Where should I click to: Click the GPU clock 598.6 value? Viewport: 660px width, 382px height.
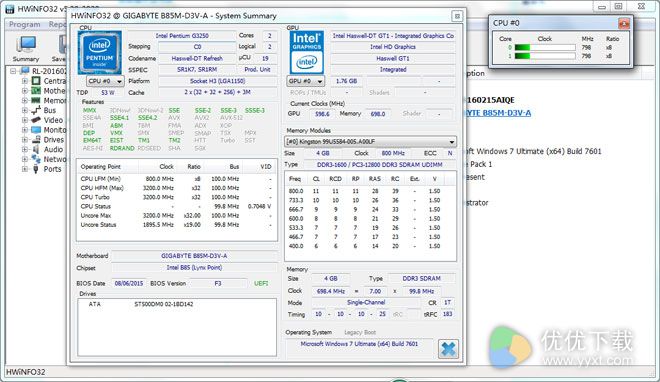tap(322, 114)
